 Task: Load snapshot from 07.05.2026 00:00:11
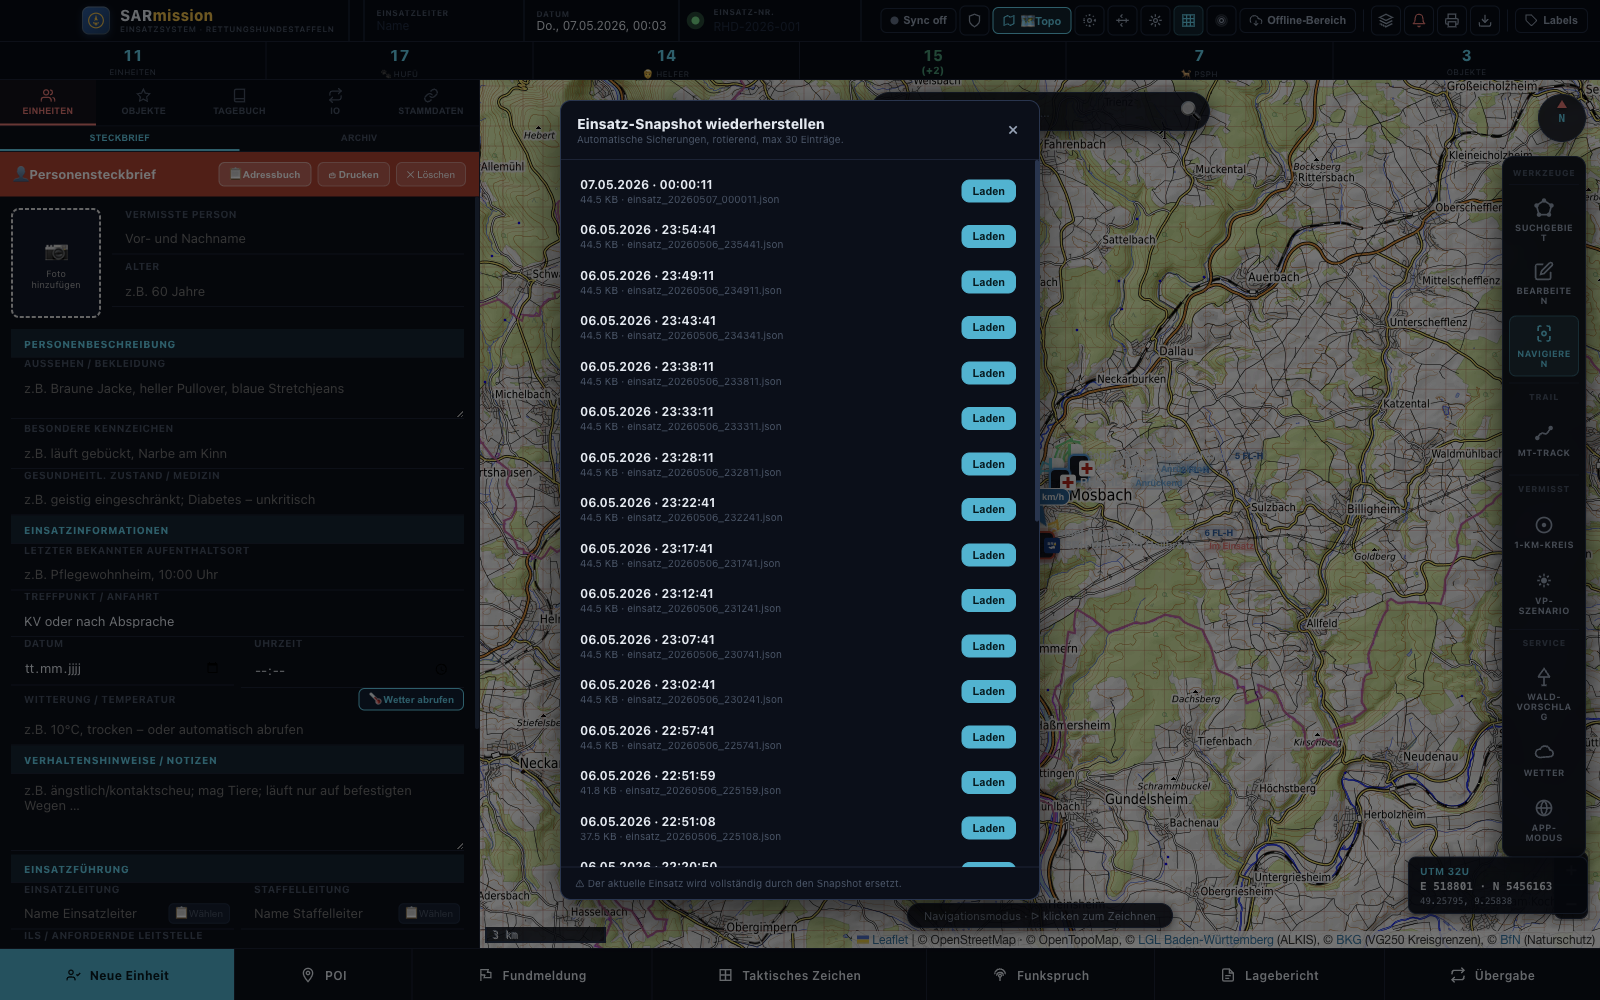(x=988, y=191)
